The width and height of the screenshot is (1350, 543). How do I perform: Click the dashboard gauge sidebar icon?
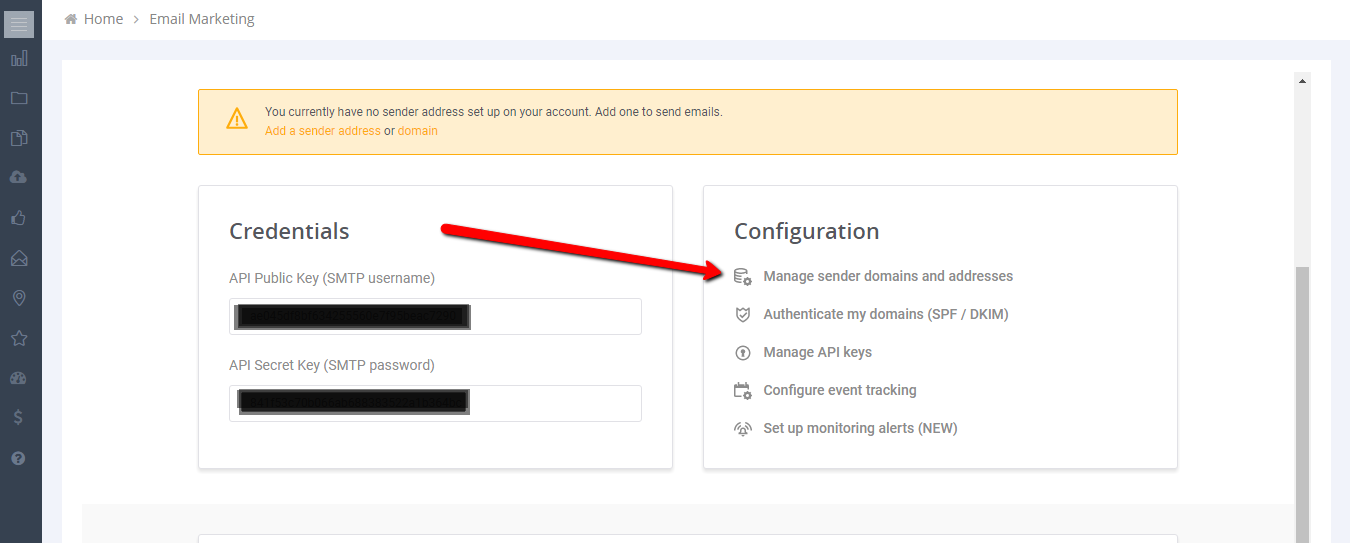(x=19, y=378)
